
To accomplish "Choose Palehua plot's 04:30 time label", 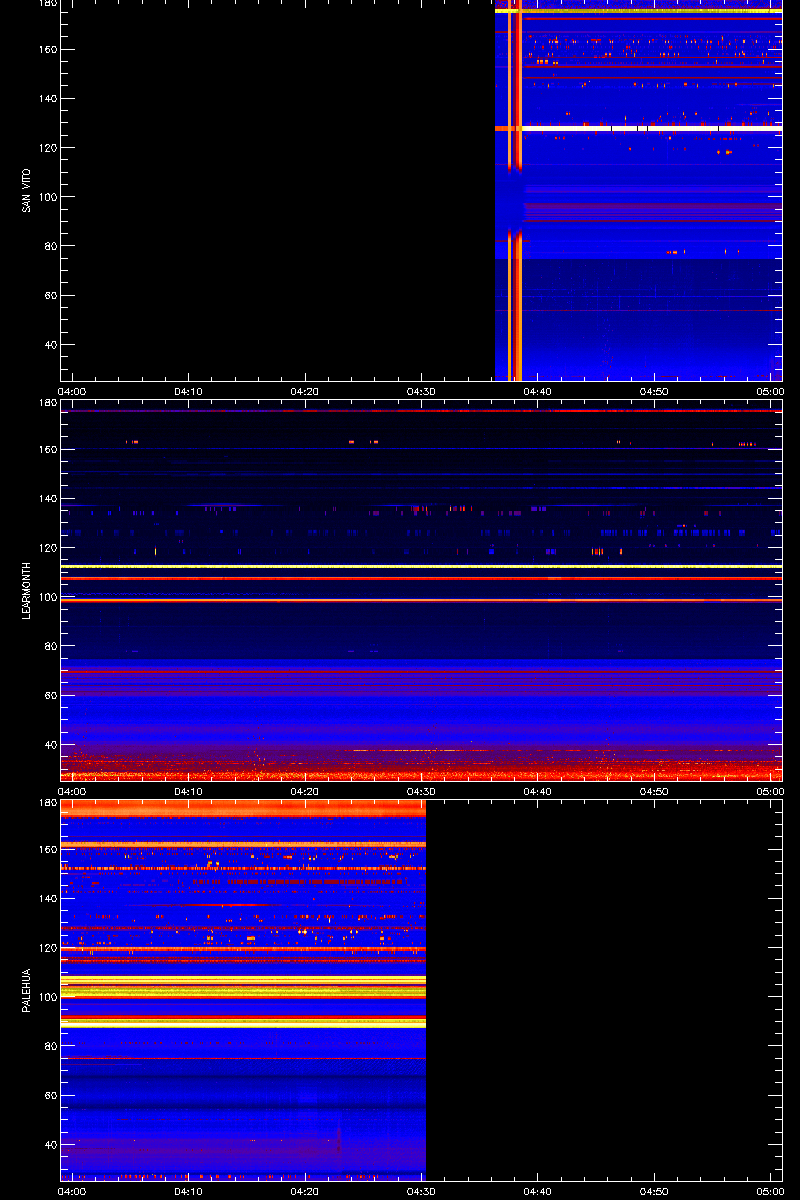I will [x=422, y=1191].
